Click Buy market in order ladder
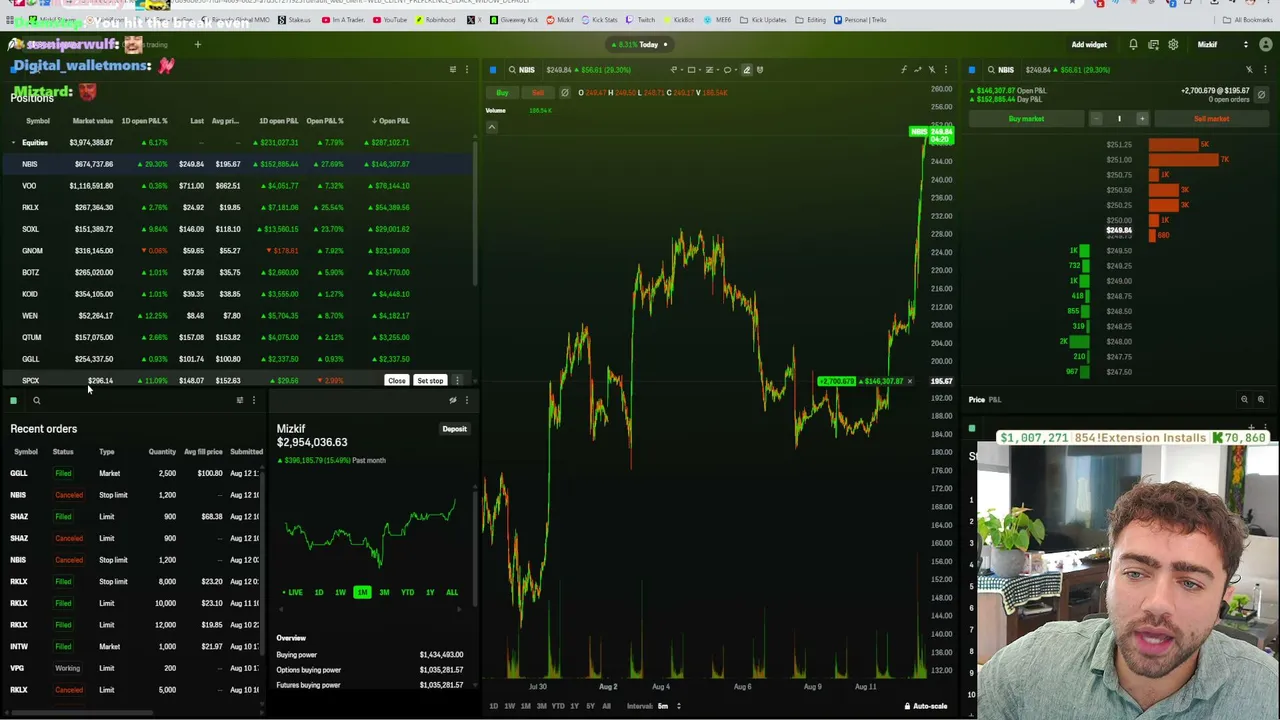Screen dimensions: 1280x720 coord(1027,119)
